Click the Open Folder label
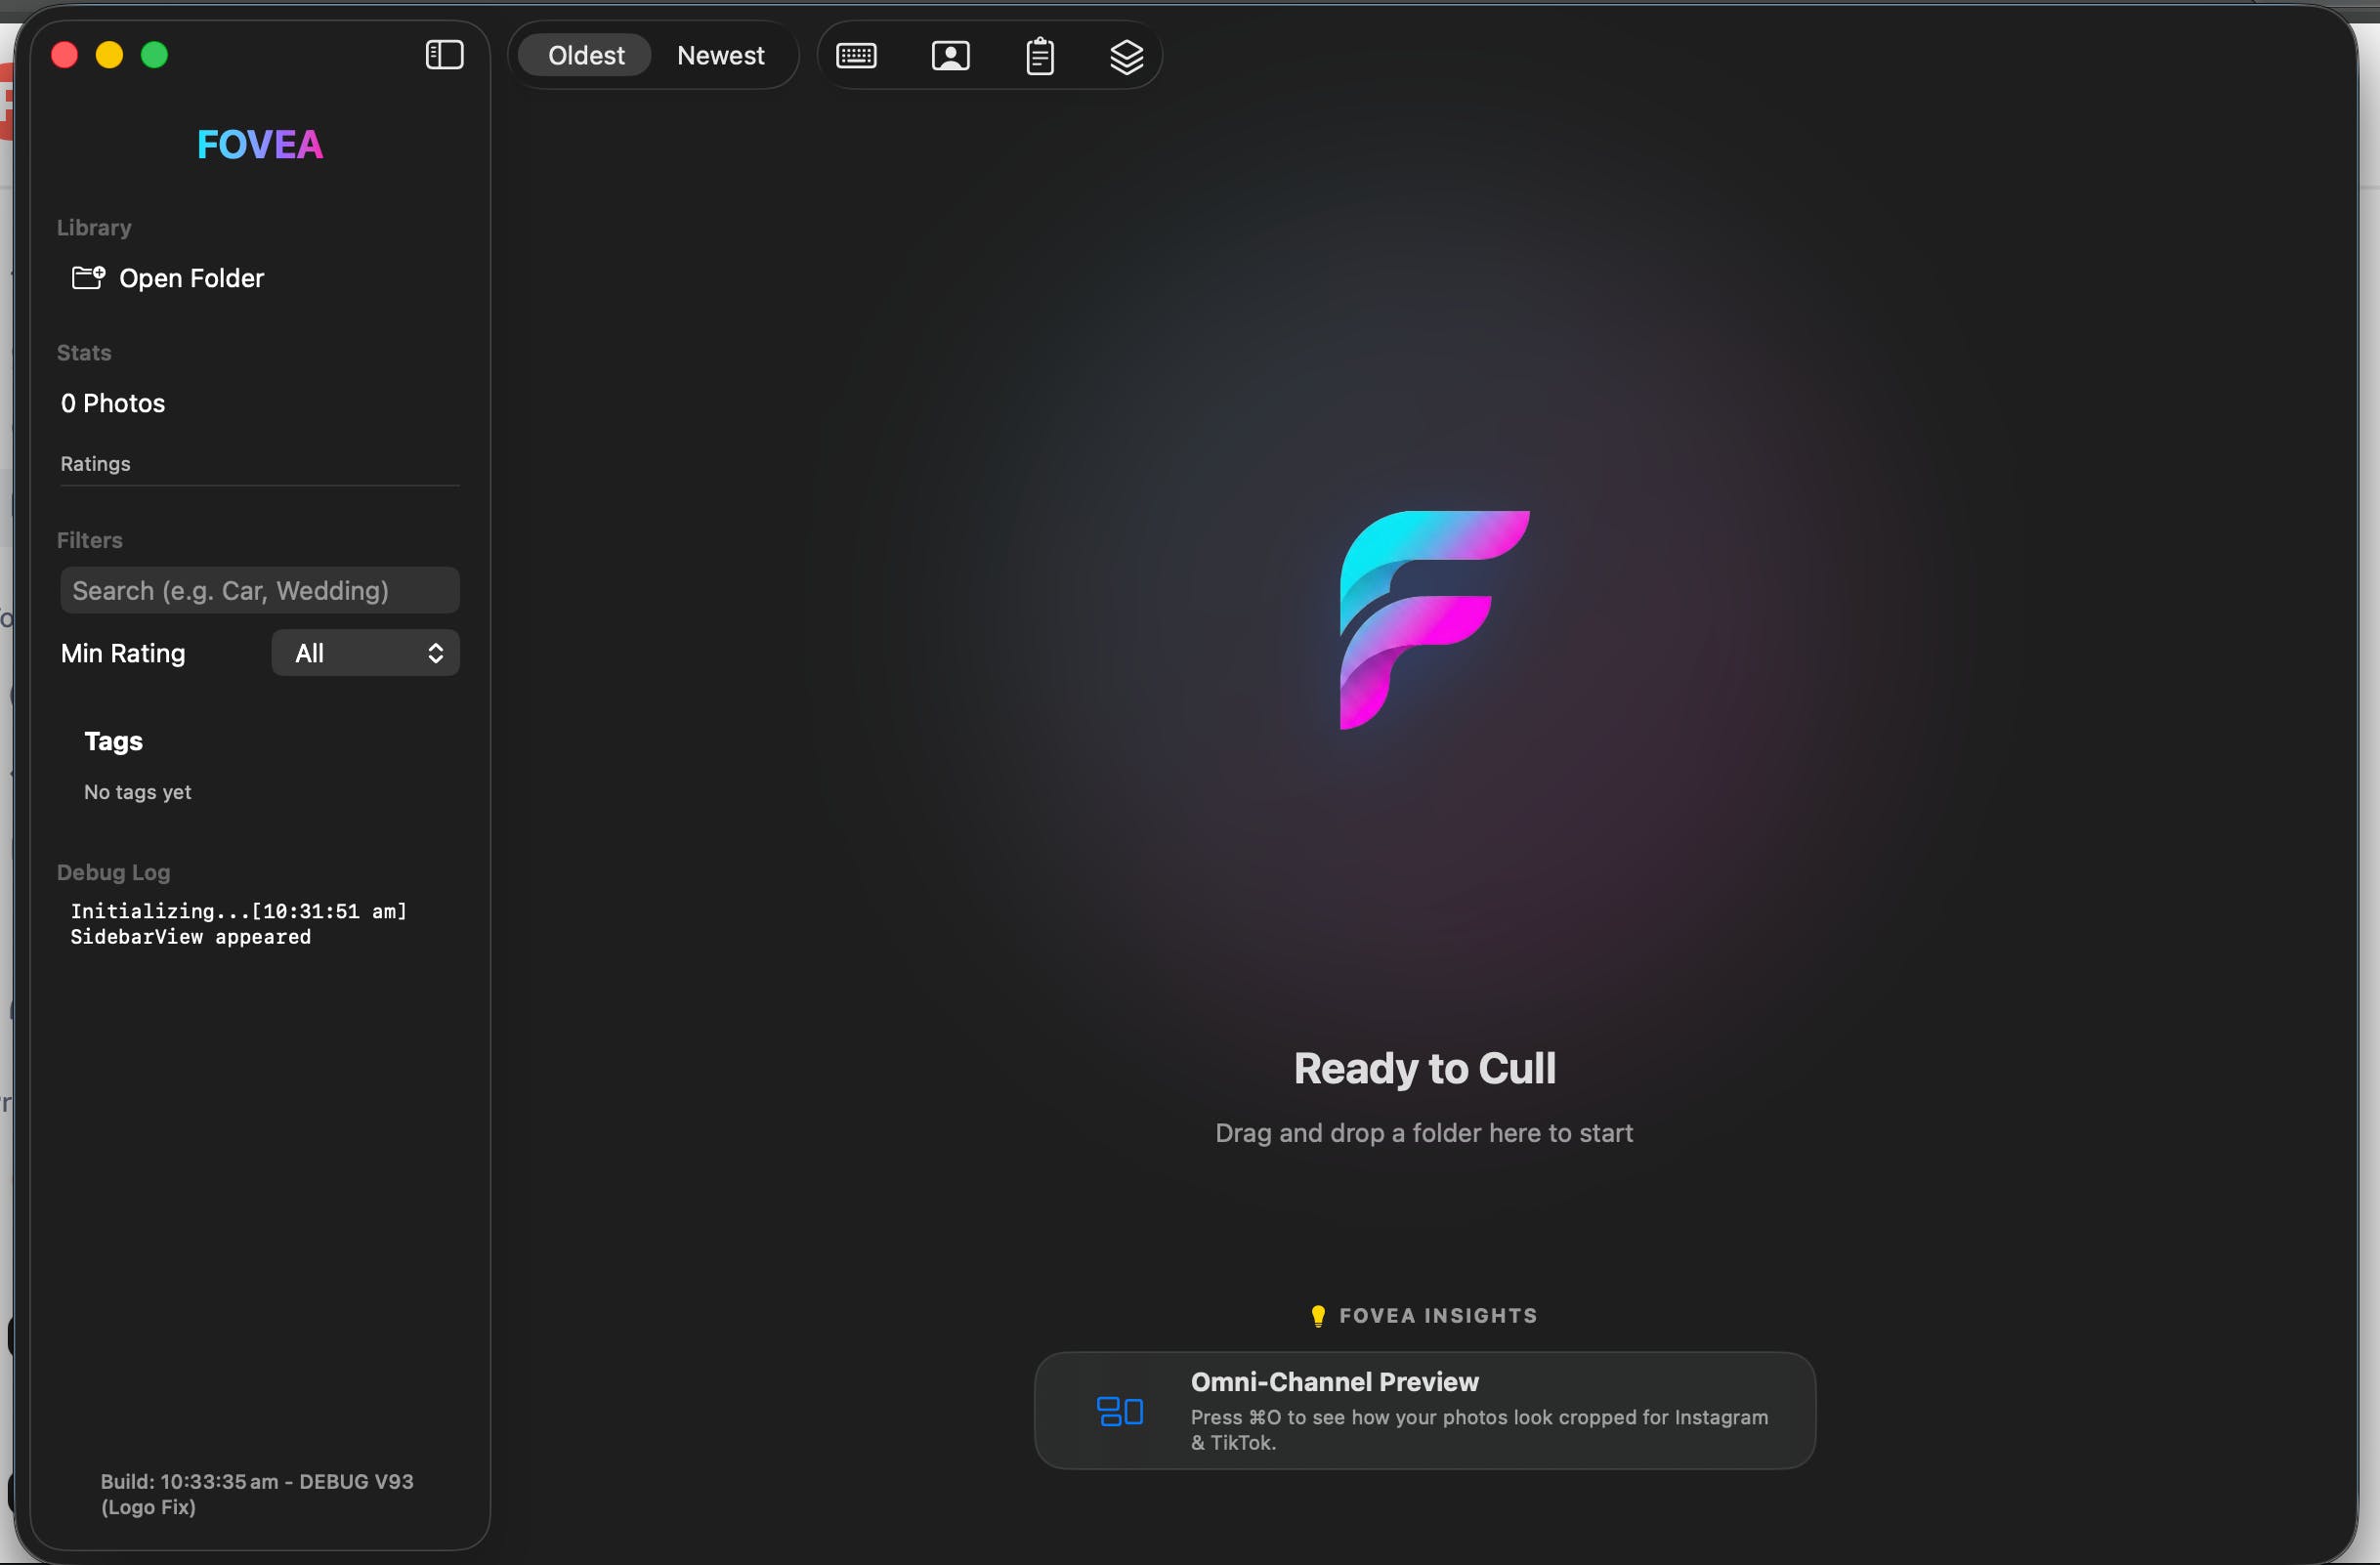This screenshot has height=1565, width=2380. pos(191,278)
